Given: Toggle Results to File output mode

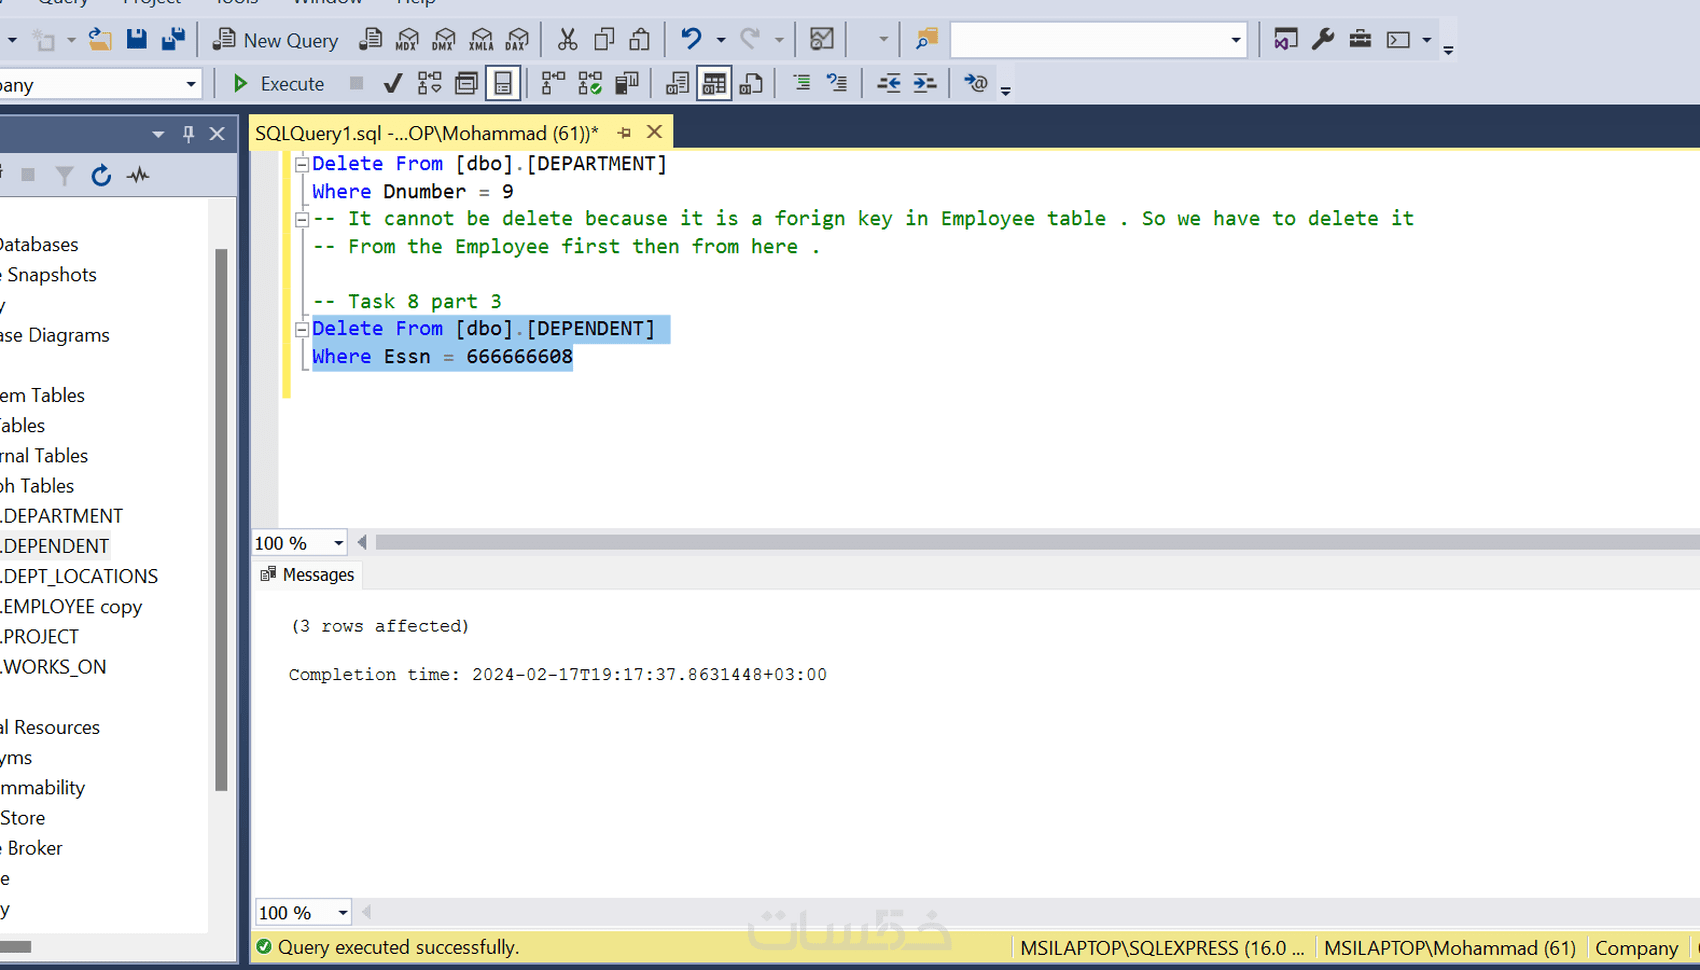Looking at the screenshot, I should point(751,83).
